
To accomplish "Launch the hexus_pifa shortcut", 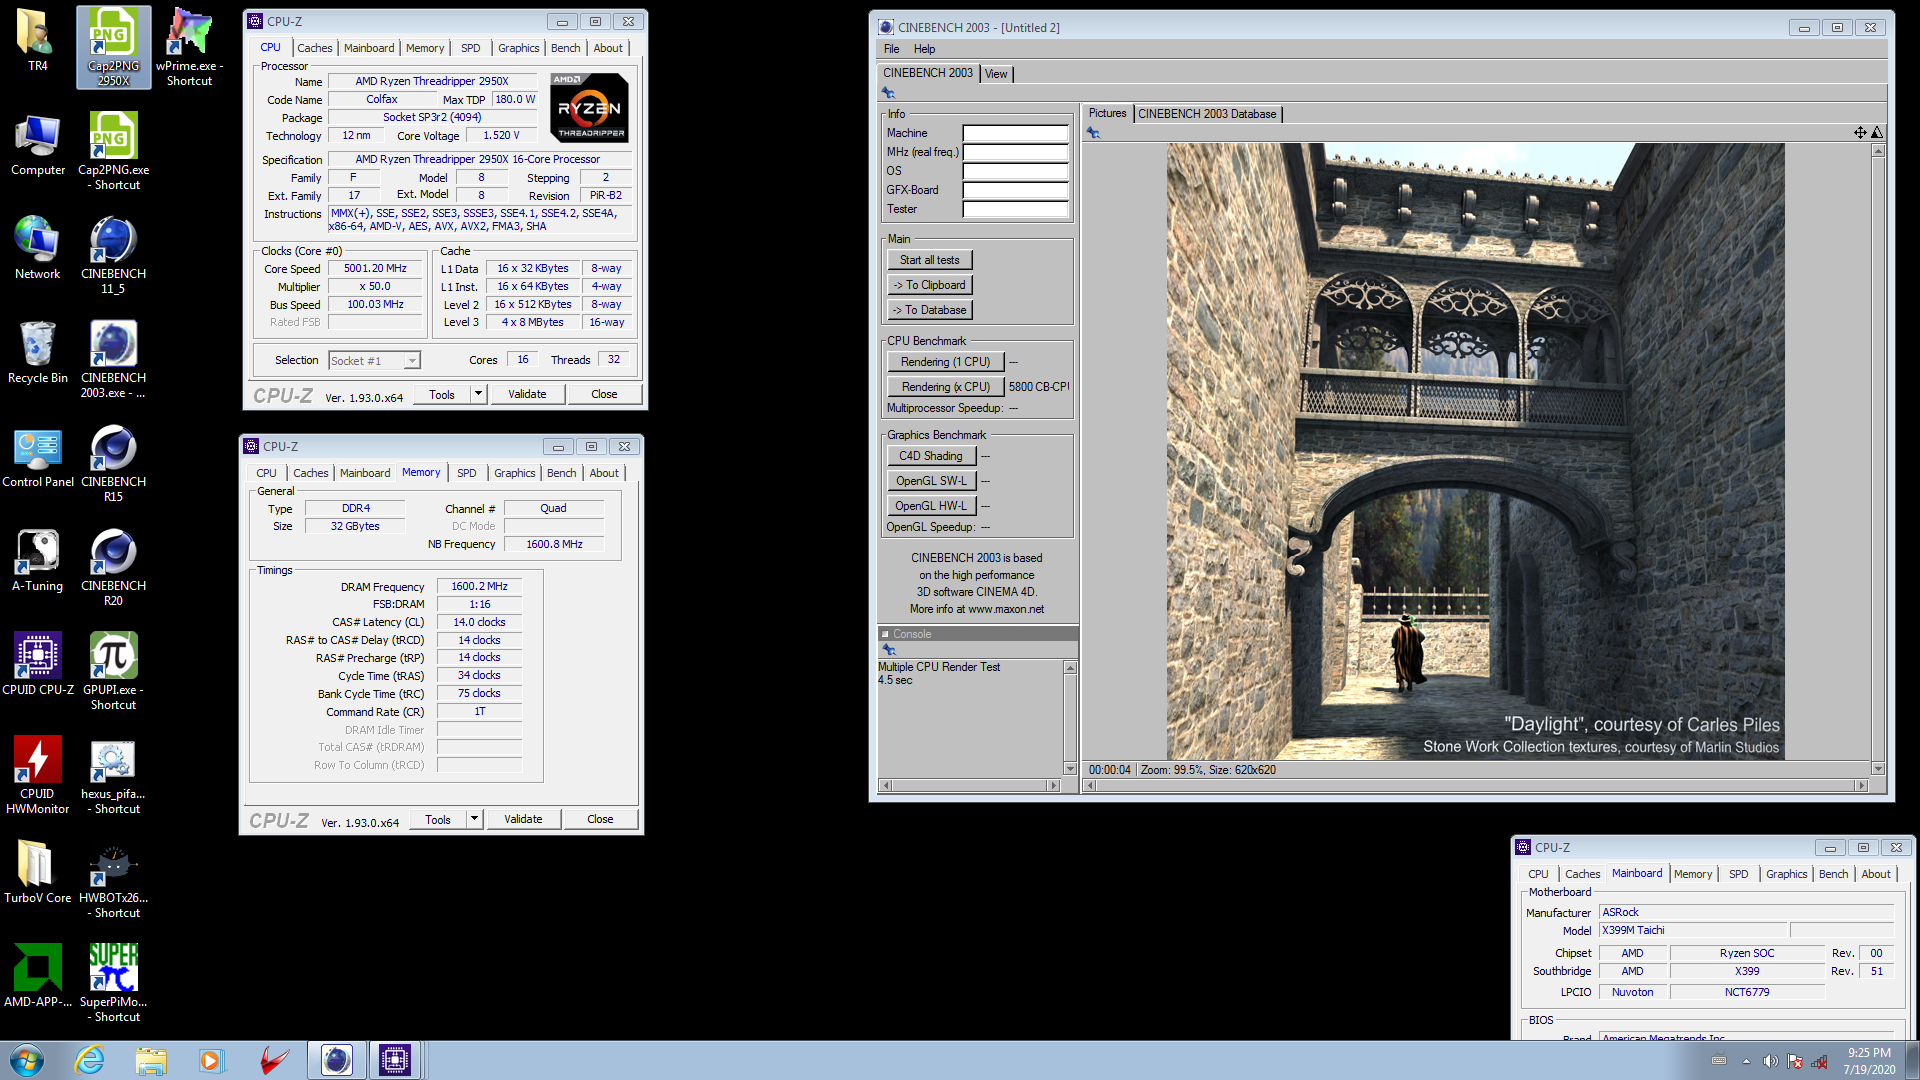I will (x=113, y=774).
